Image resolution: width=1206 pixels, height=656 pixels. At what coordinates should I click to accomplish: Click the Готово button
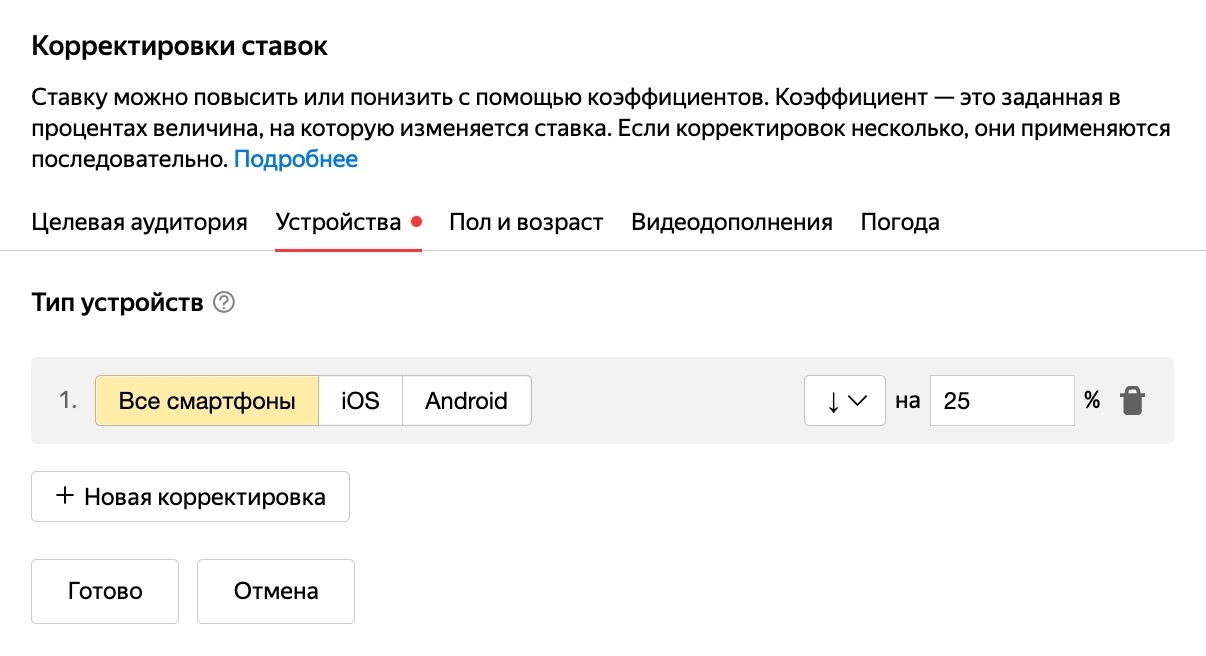click(x=104, y=591)
